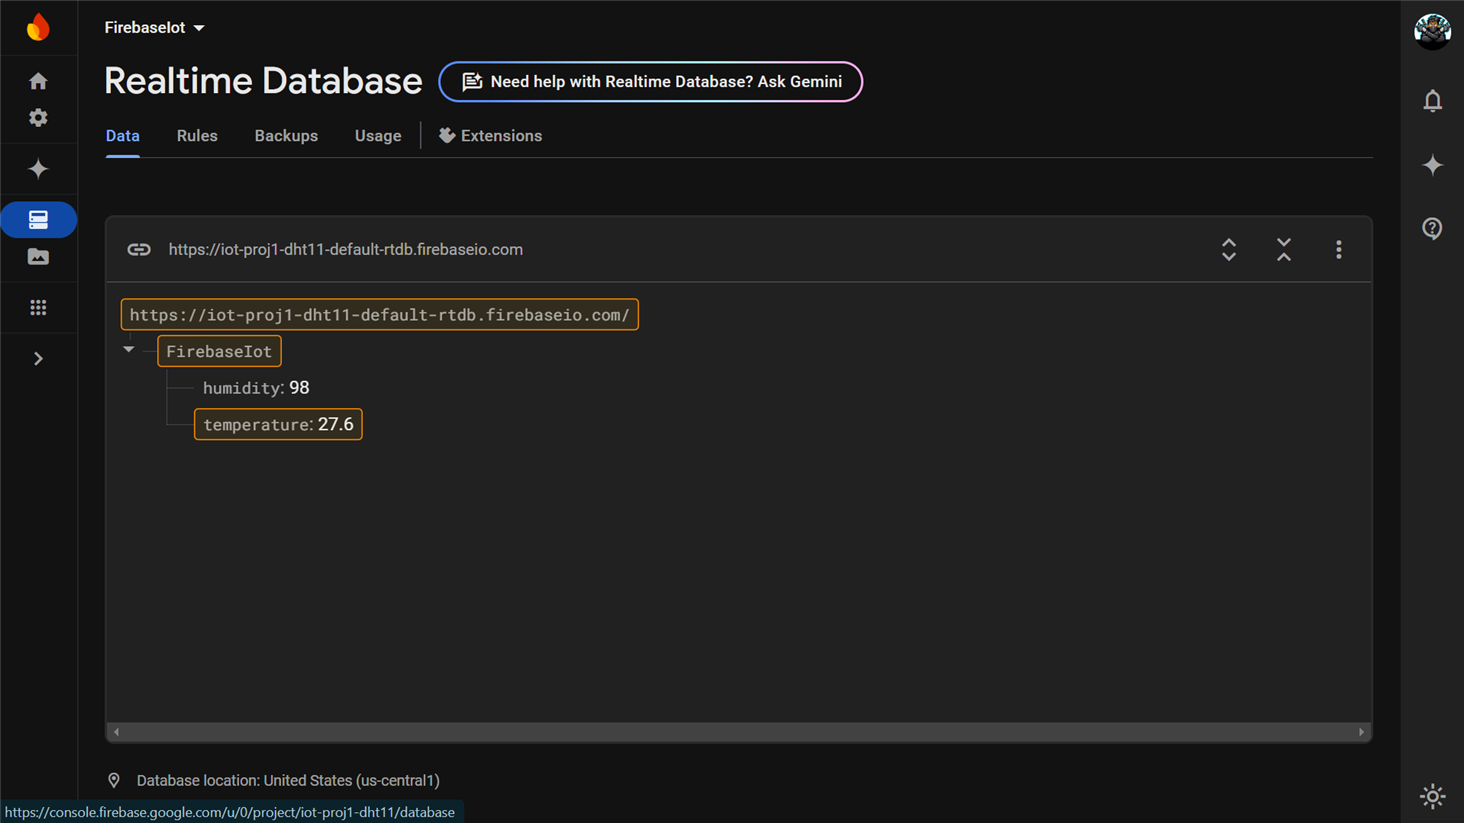This screenshot has height=823, width=1464.
Task: Open notifications bell icon
Action: (x=1432, y=101)
